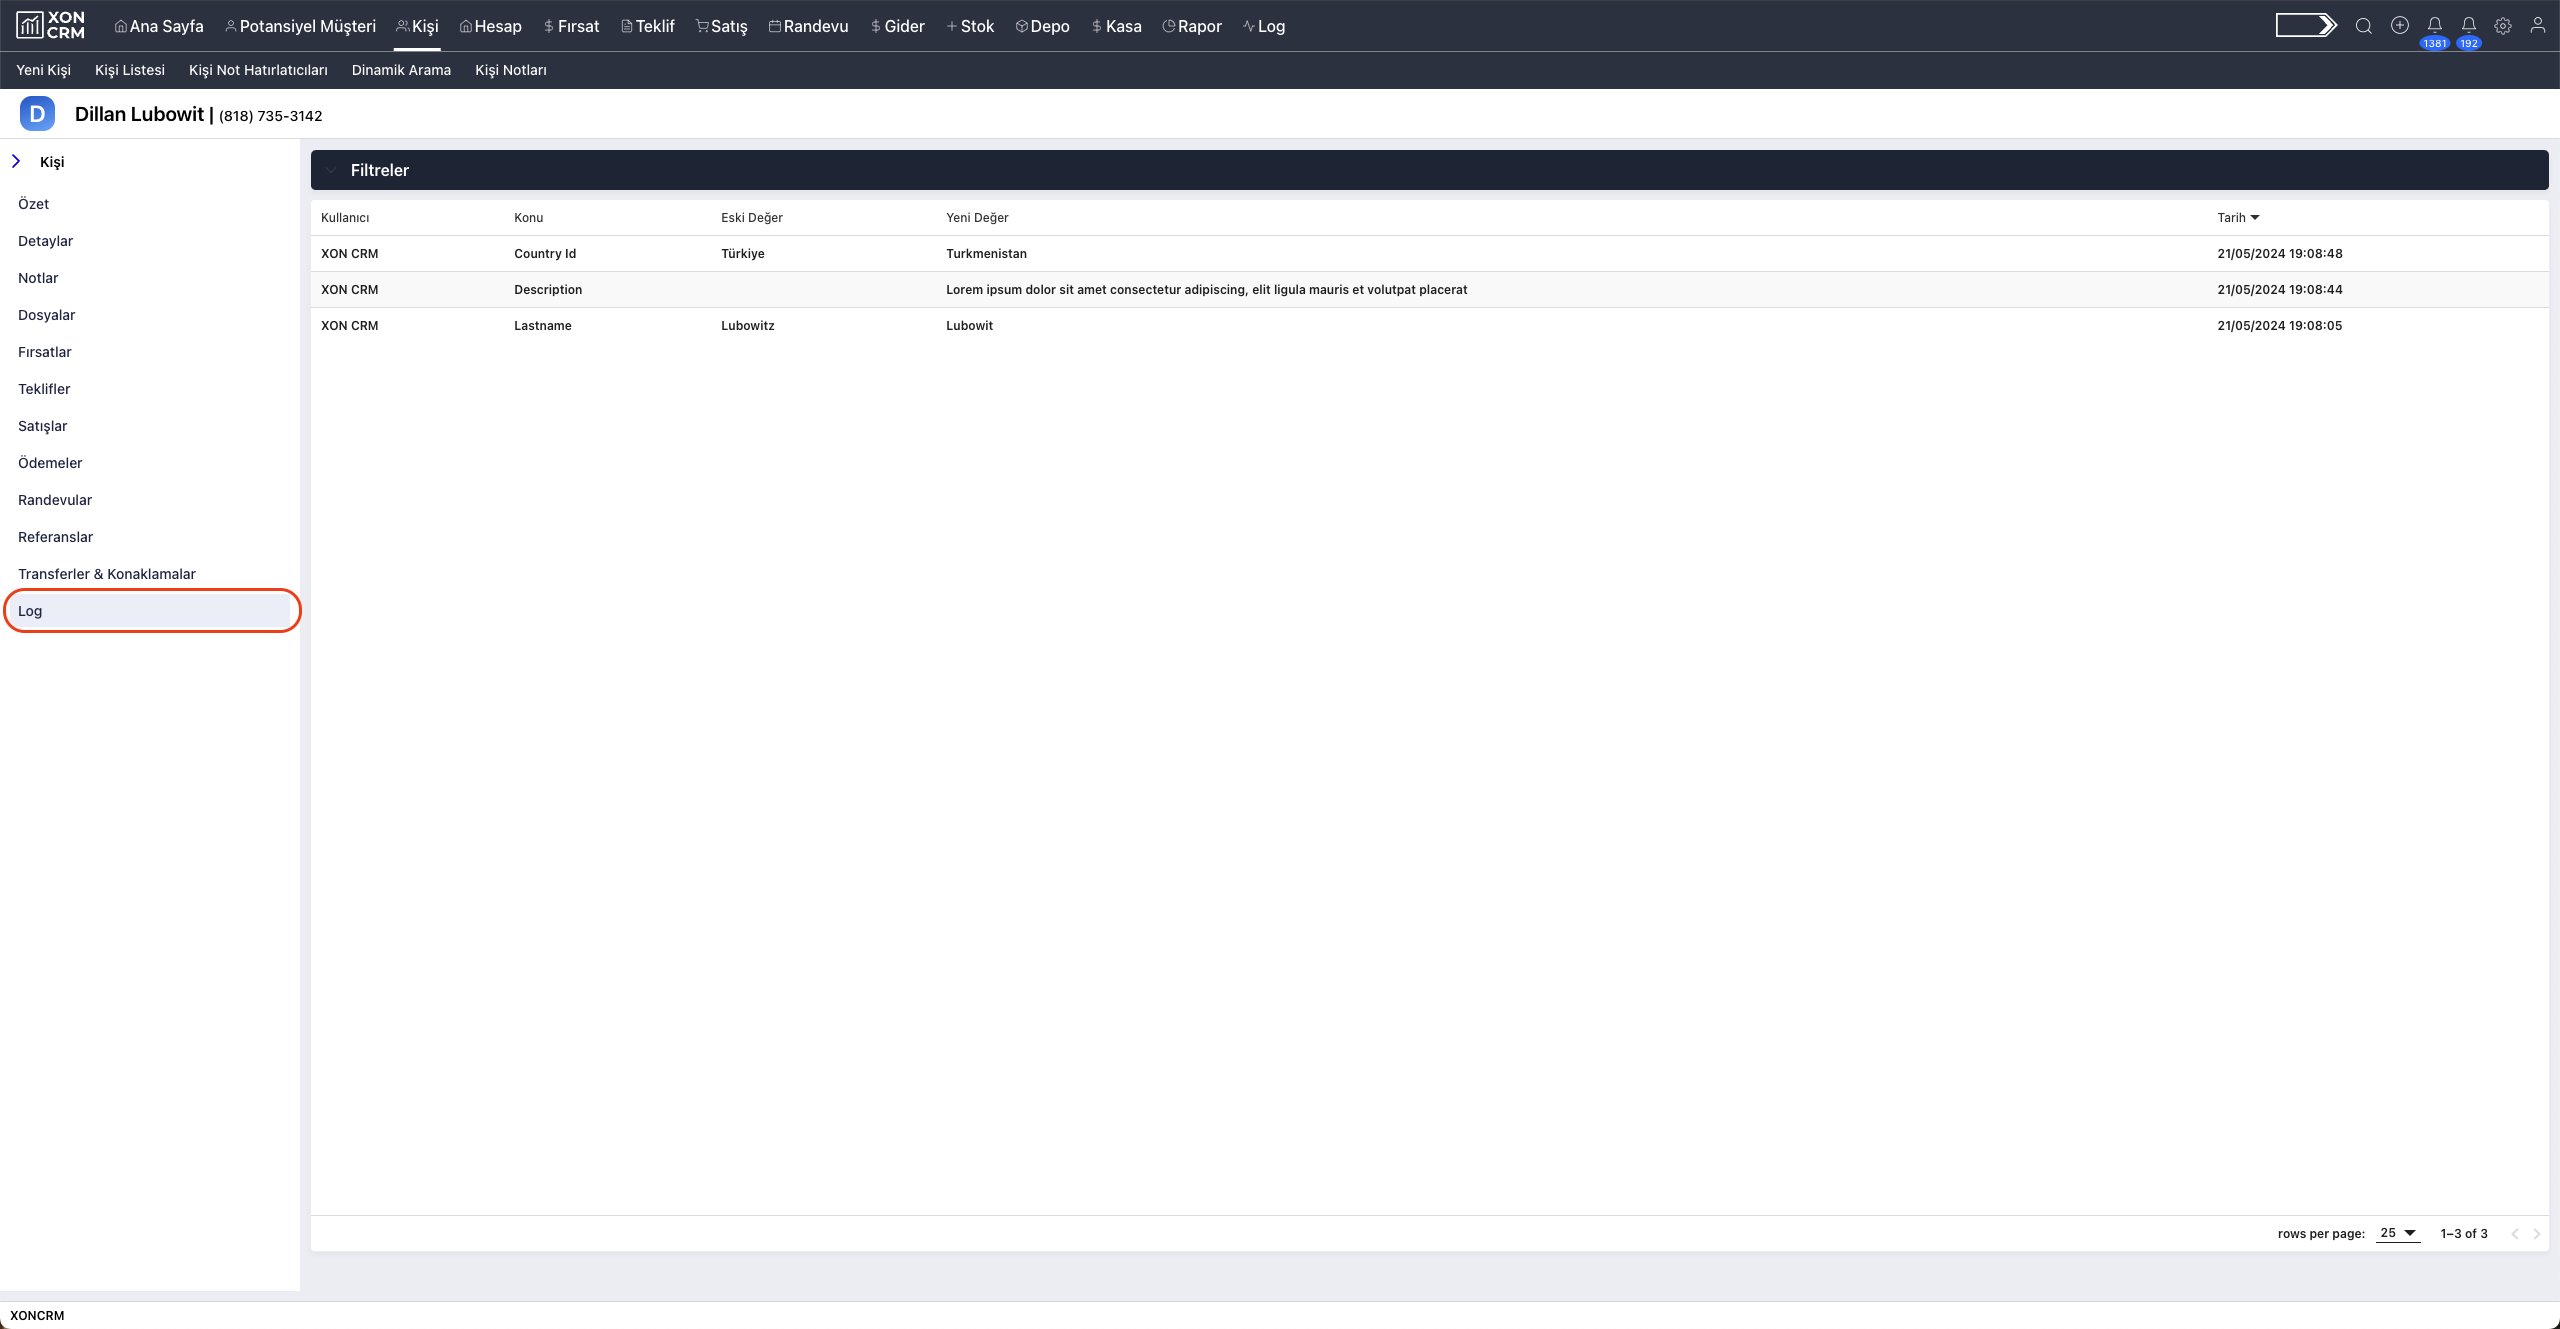Screen dimensions: 2560x1329
Task: Open Rapor menu
Action: (1192, 26)
